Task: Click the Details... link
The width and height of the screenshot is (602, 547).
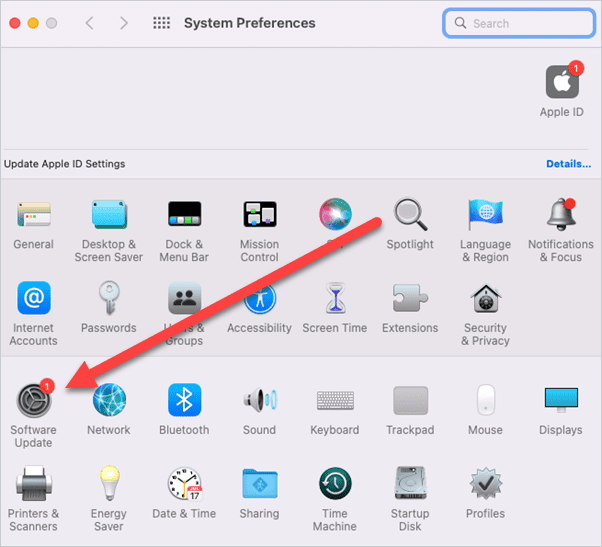Action: click(568, 164)
